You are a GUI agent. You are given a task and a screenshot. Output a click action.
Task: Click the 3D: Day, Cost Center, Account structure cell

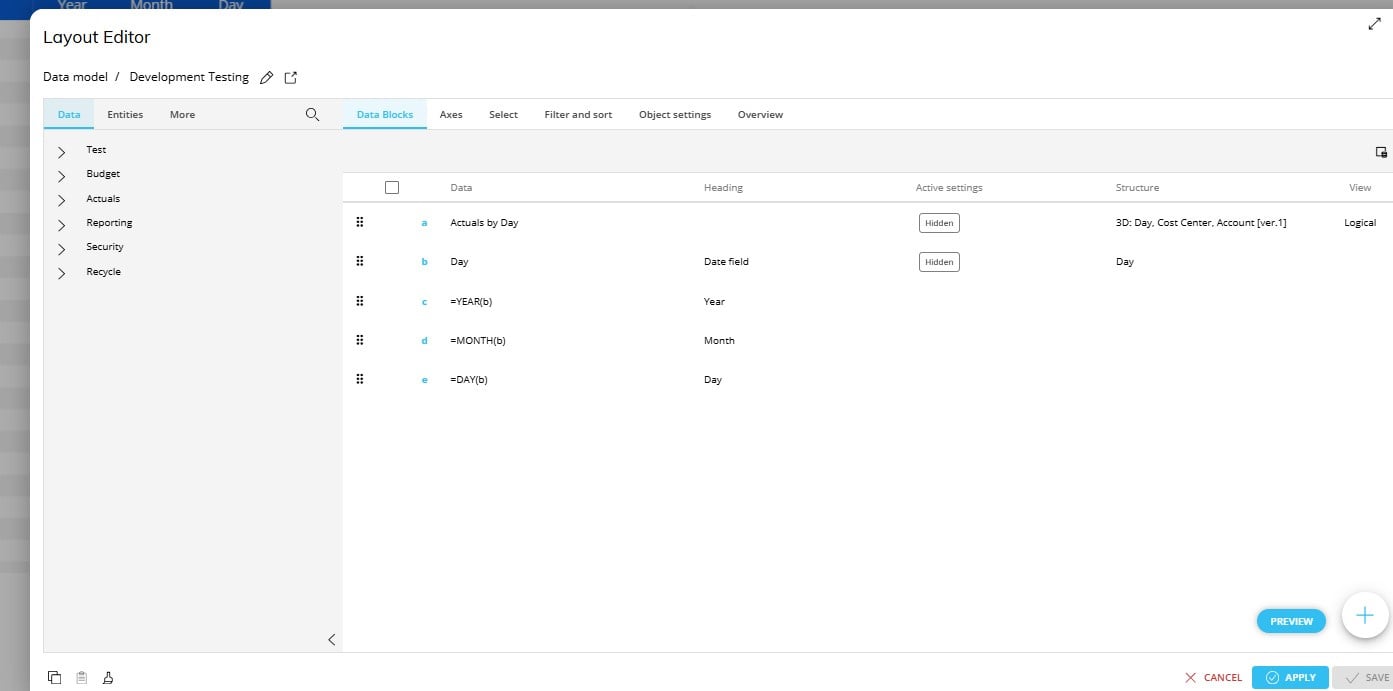tap(1201, 223)
